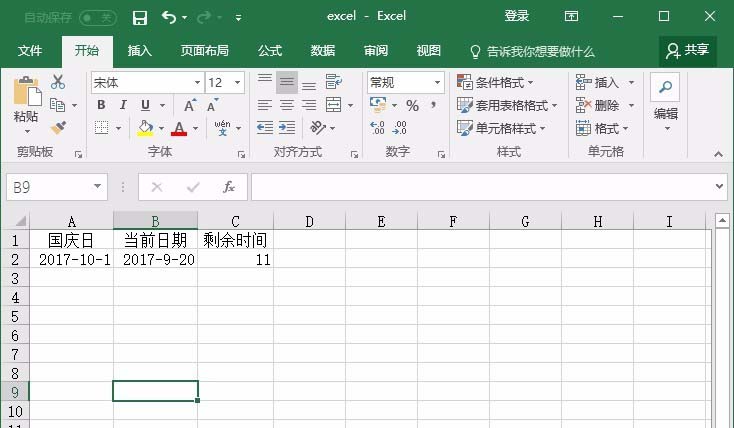Screen dimensions: 734x428
Task: Click 登录 to sign in
Action: click(517, 17)
